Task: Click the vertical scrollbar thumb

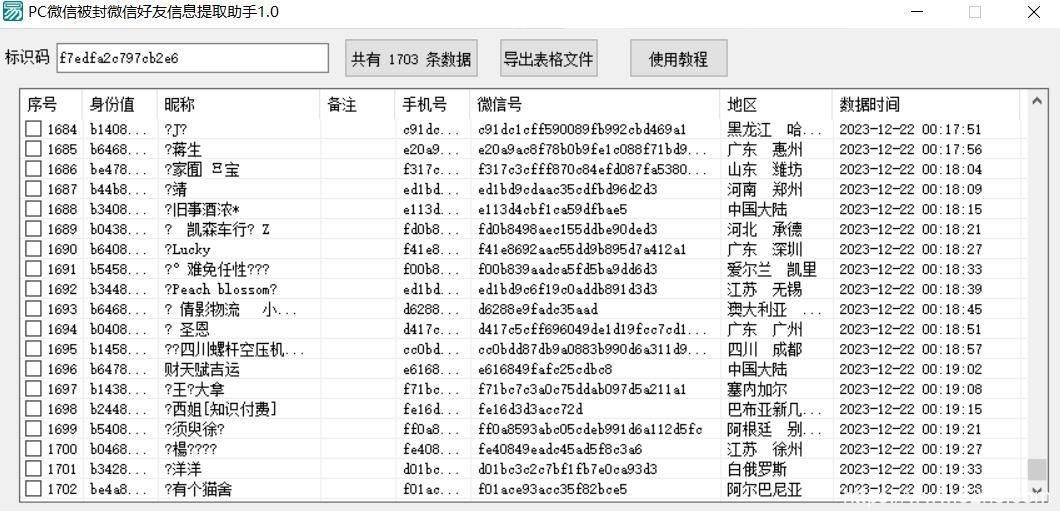Action: (x=1038, y=469)
